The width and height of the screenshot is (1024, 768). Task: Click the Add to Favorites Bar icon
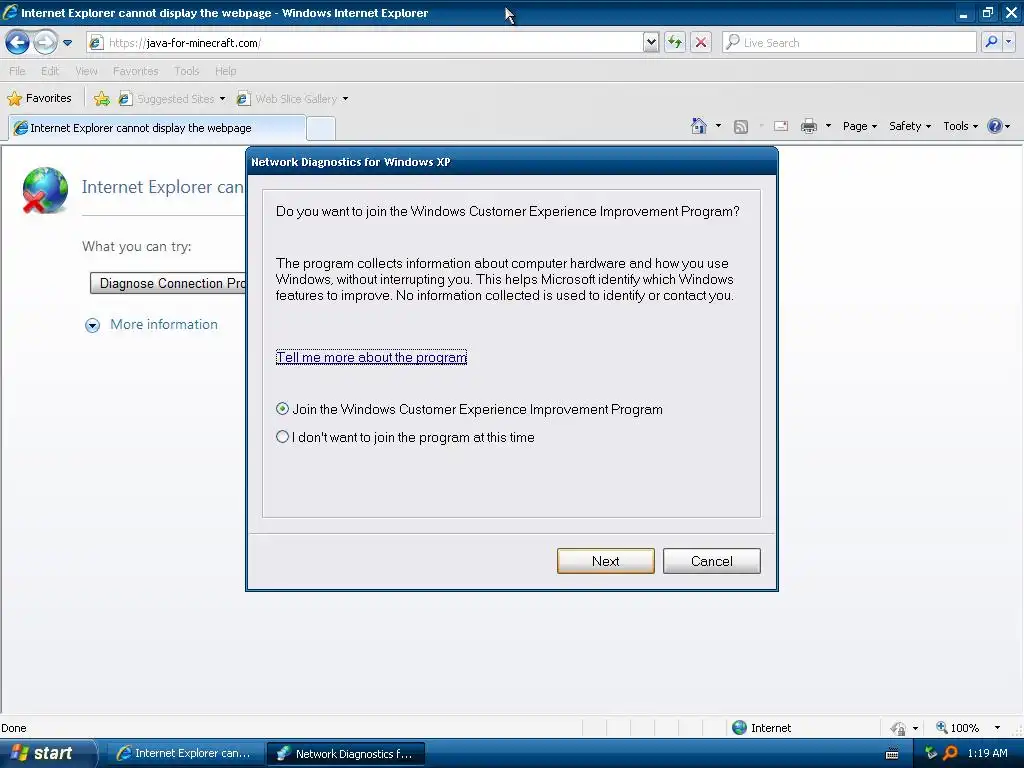click(x=102, y=99)
